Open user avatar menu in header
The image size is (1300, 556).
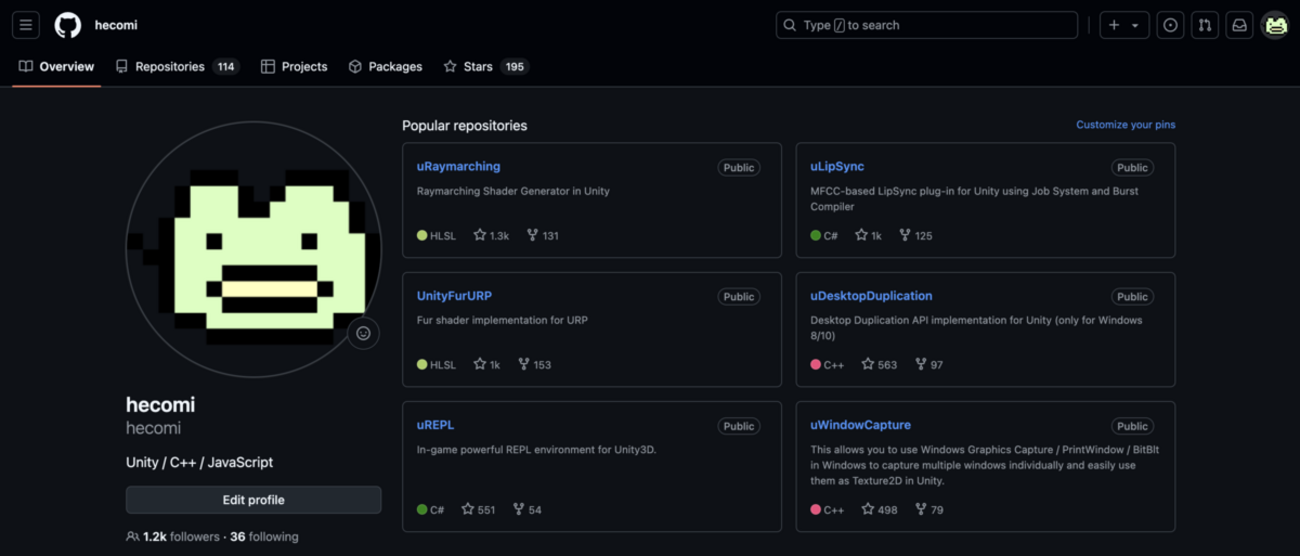click(1275, 25)
